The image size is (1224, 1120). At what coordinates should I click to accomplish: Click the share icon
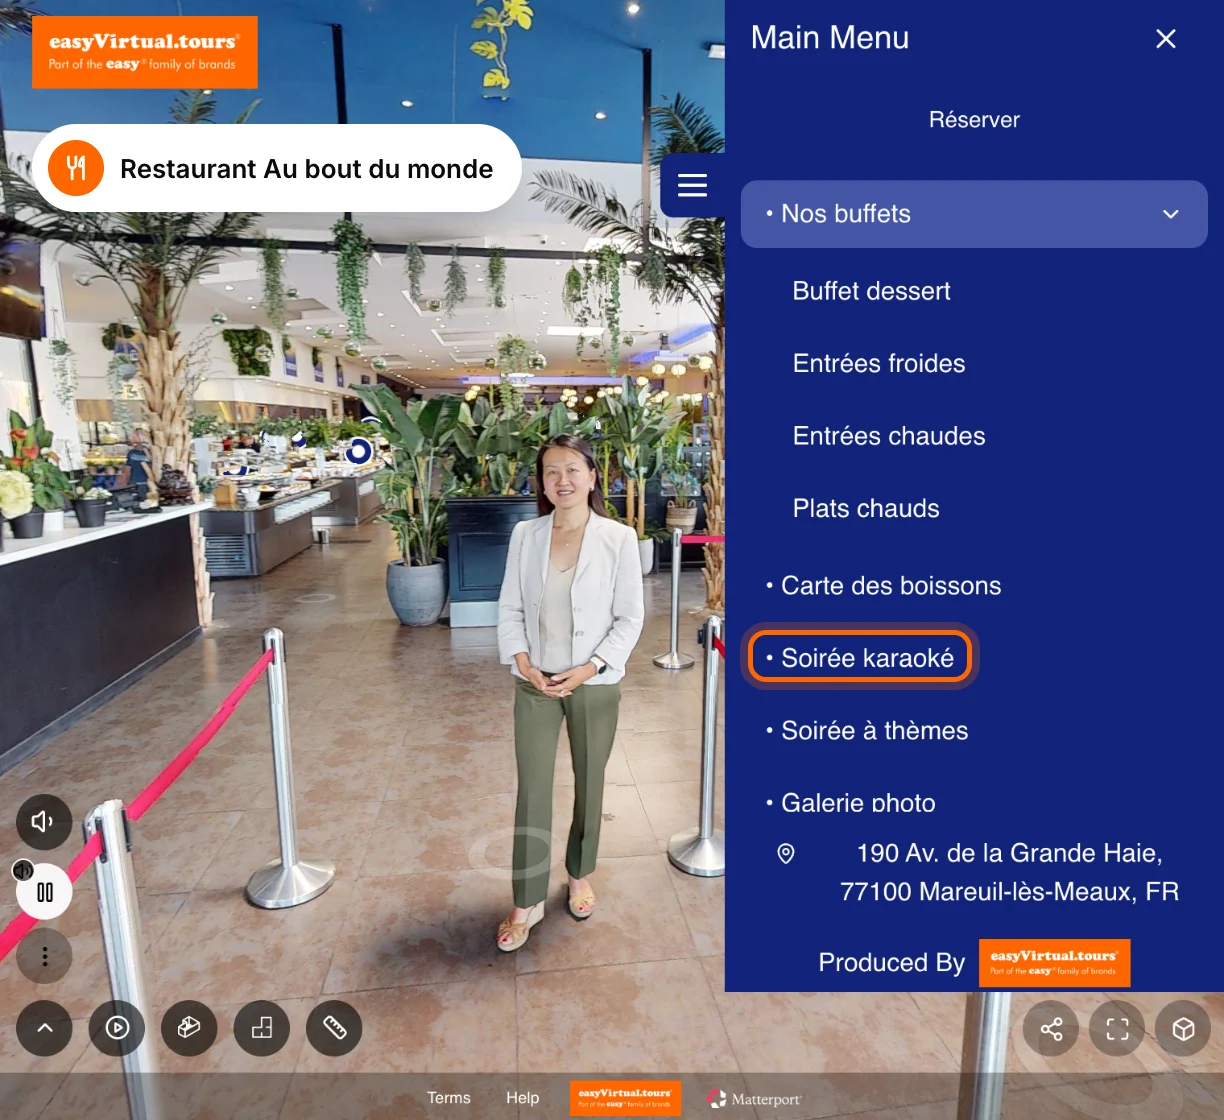pos(1051,1029)
